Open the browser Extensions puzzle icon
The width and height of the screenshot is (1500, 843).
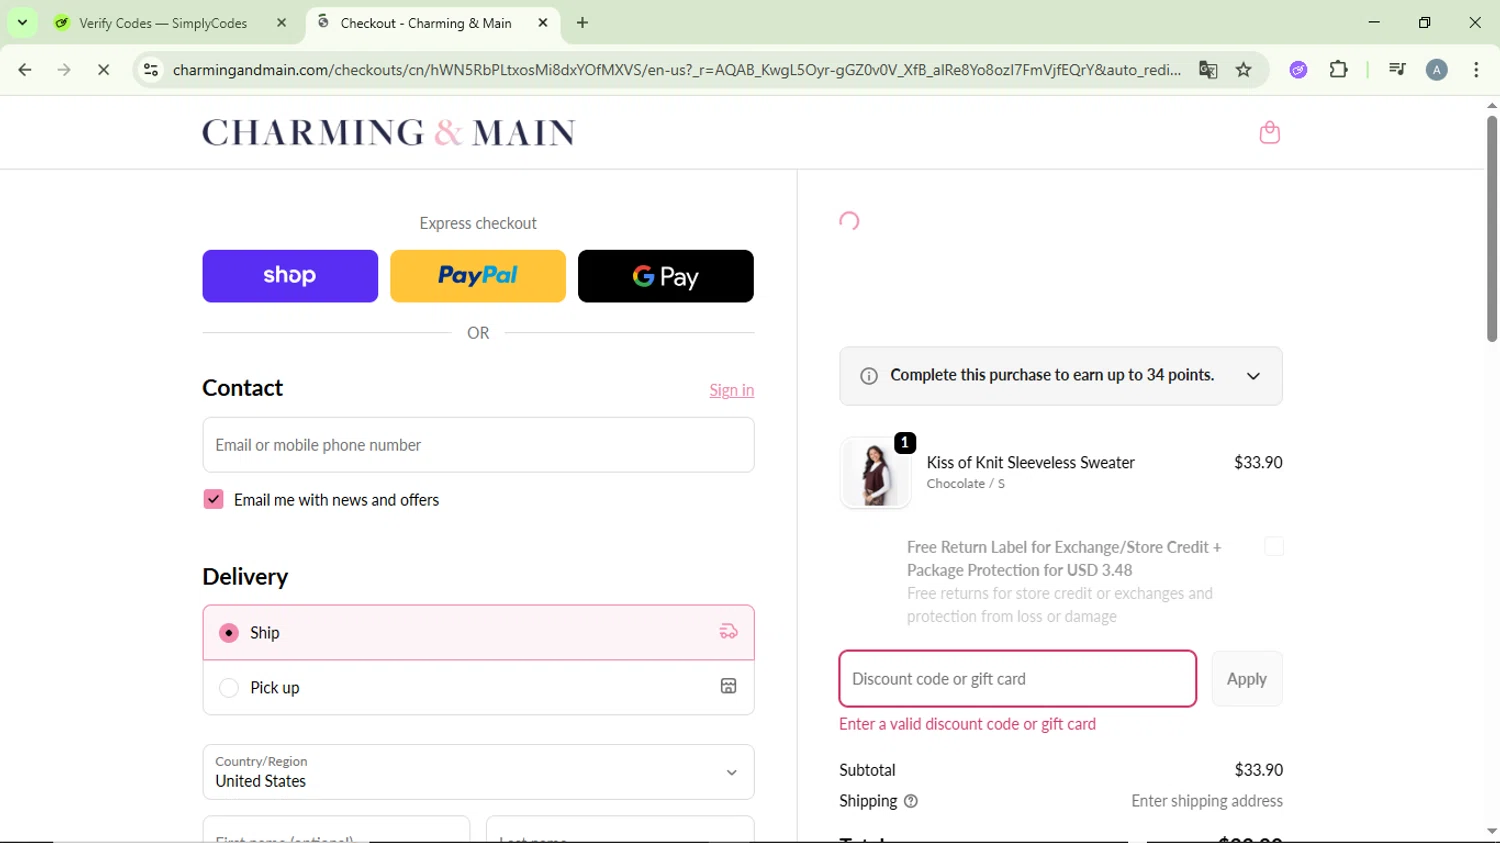1339,70
